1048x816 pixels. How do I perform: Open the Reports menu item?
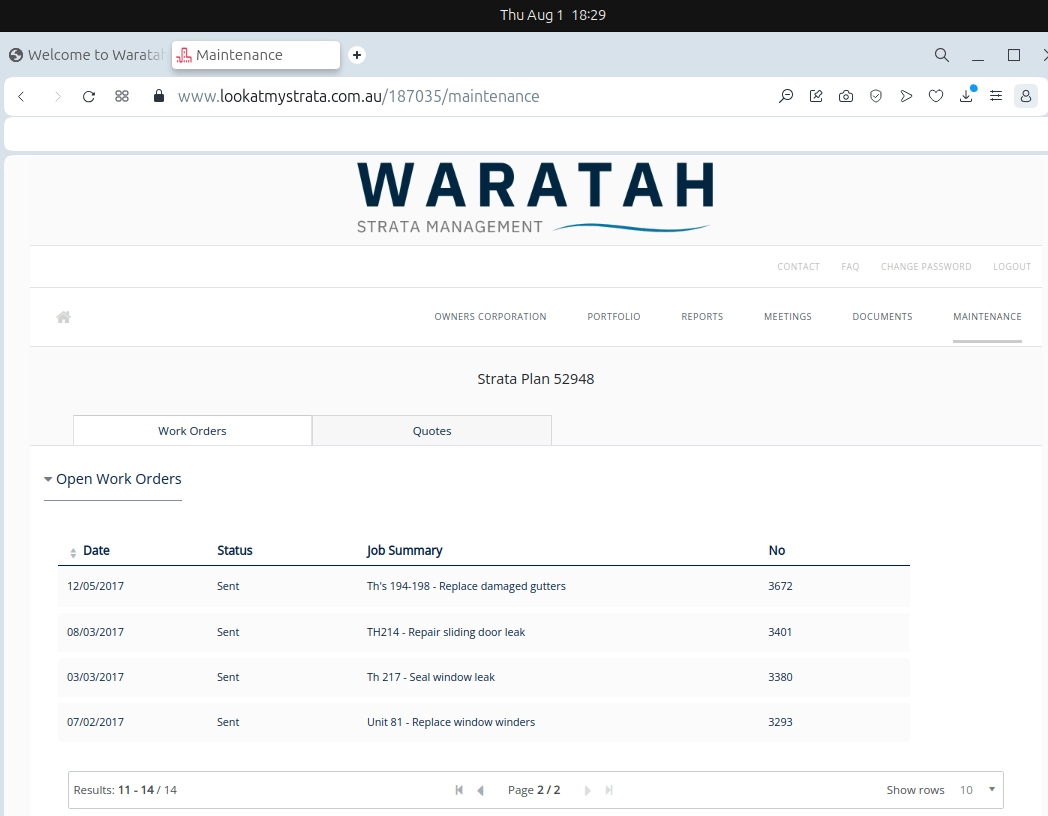702,317
